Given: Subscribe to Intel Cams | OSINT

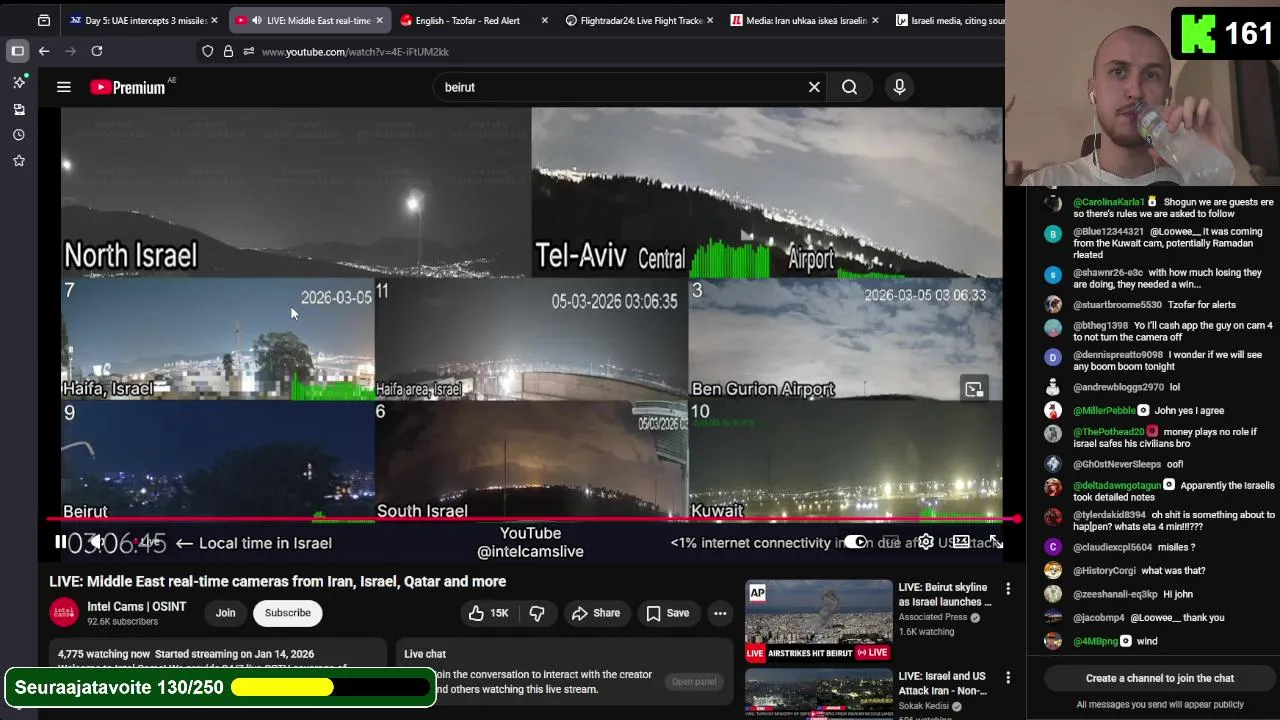Looking at the screenshot, I should [287, 613].
